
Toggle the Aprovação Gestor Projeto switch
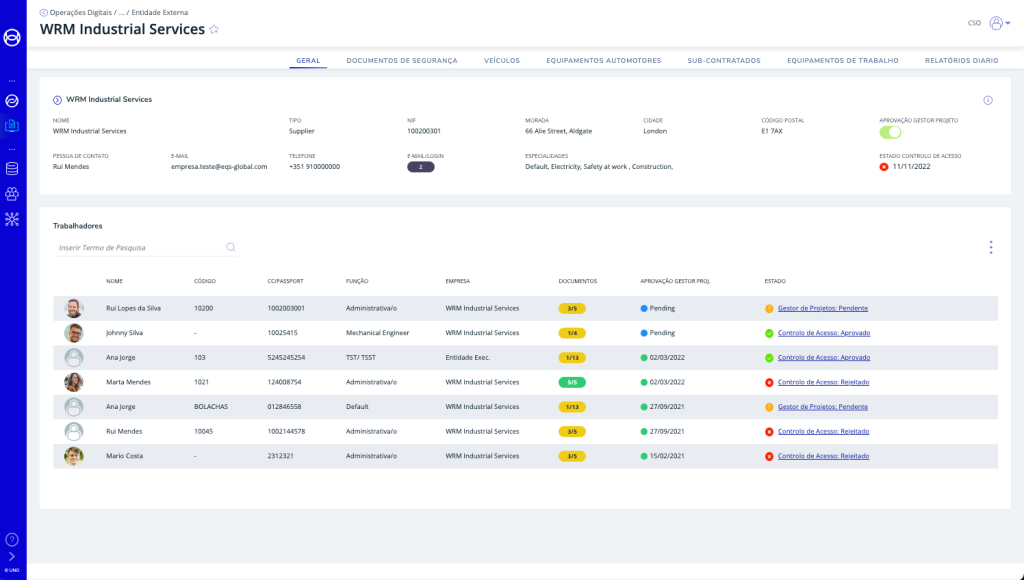(x=890, y=132)
